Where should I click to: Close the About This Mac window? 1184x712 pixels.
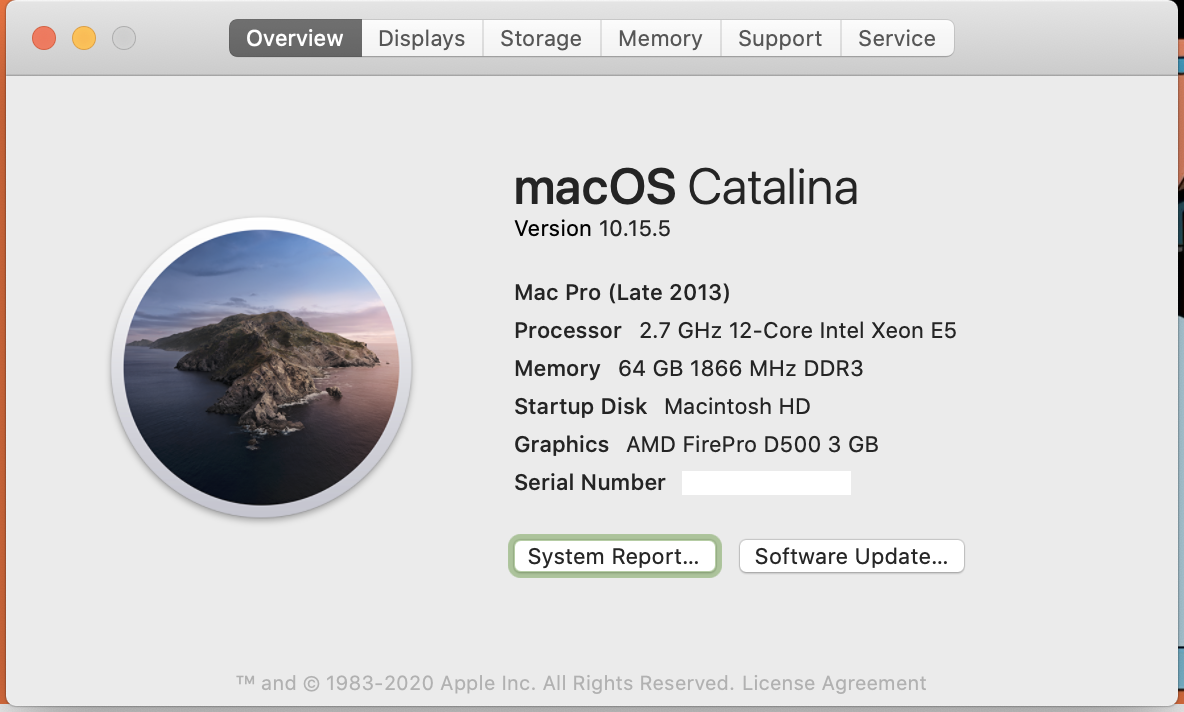click(44, 38)
